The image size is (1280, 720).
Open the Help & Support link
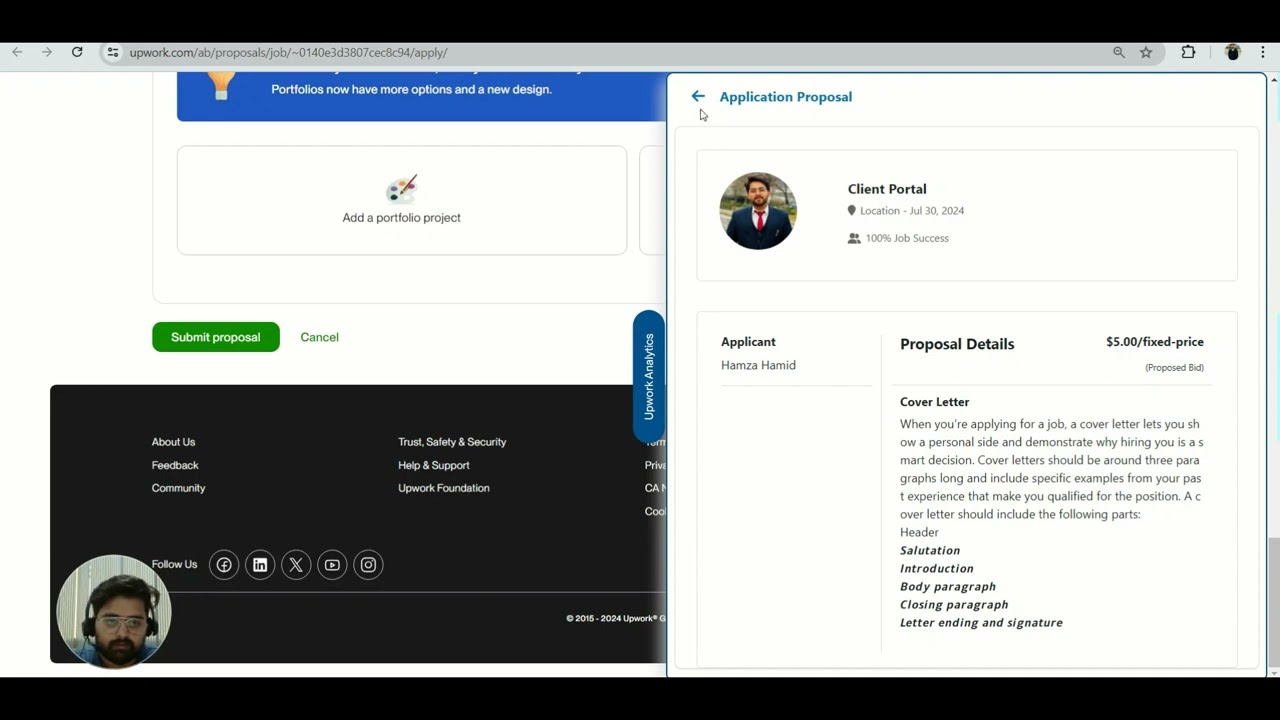click(x=433, y=465)
